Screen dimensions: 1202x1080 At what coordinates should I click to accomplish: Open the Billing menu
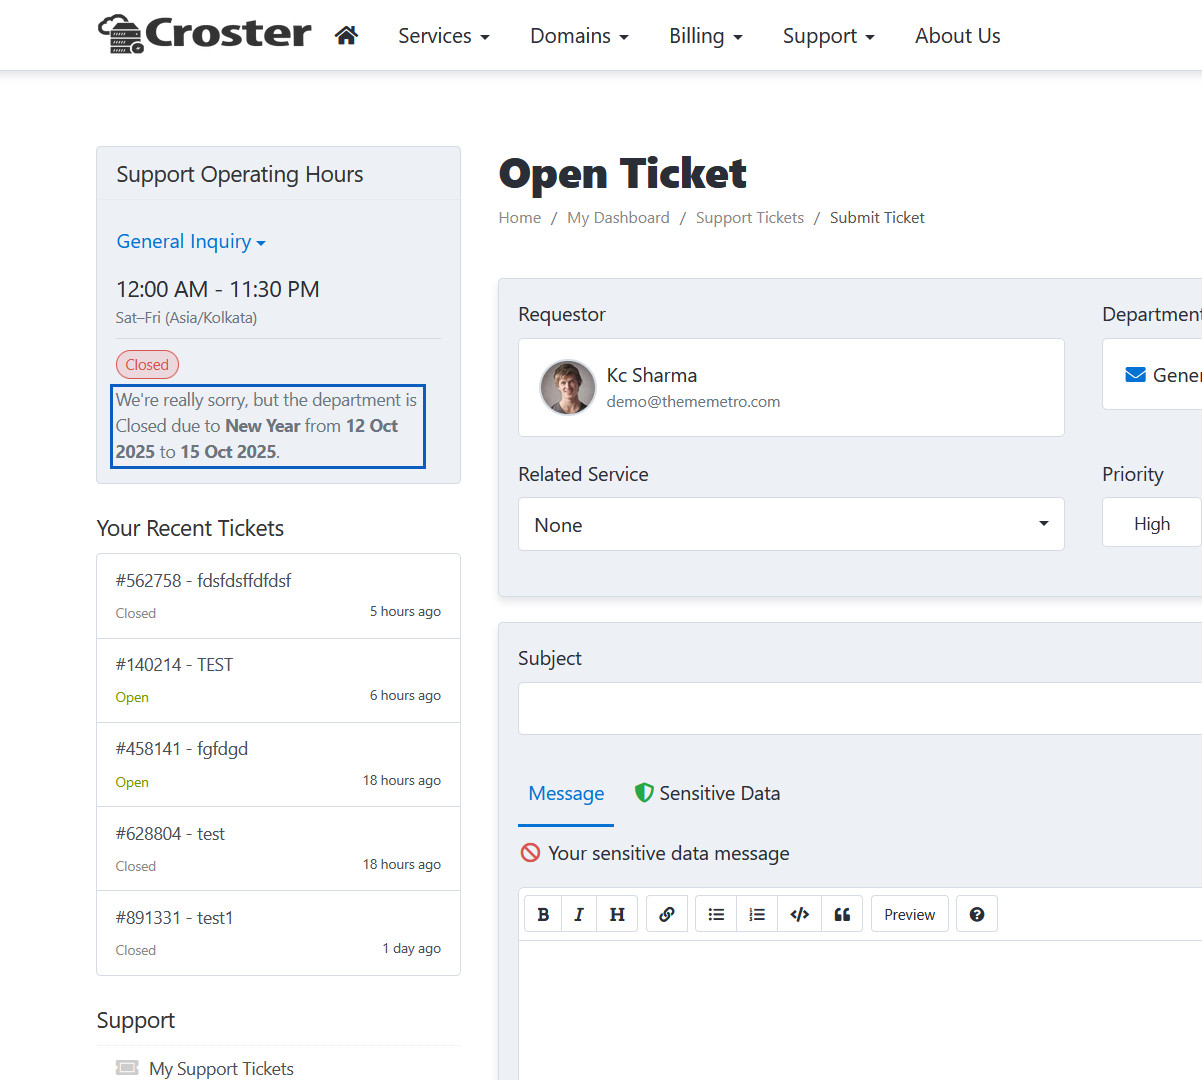click(705, 36)
